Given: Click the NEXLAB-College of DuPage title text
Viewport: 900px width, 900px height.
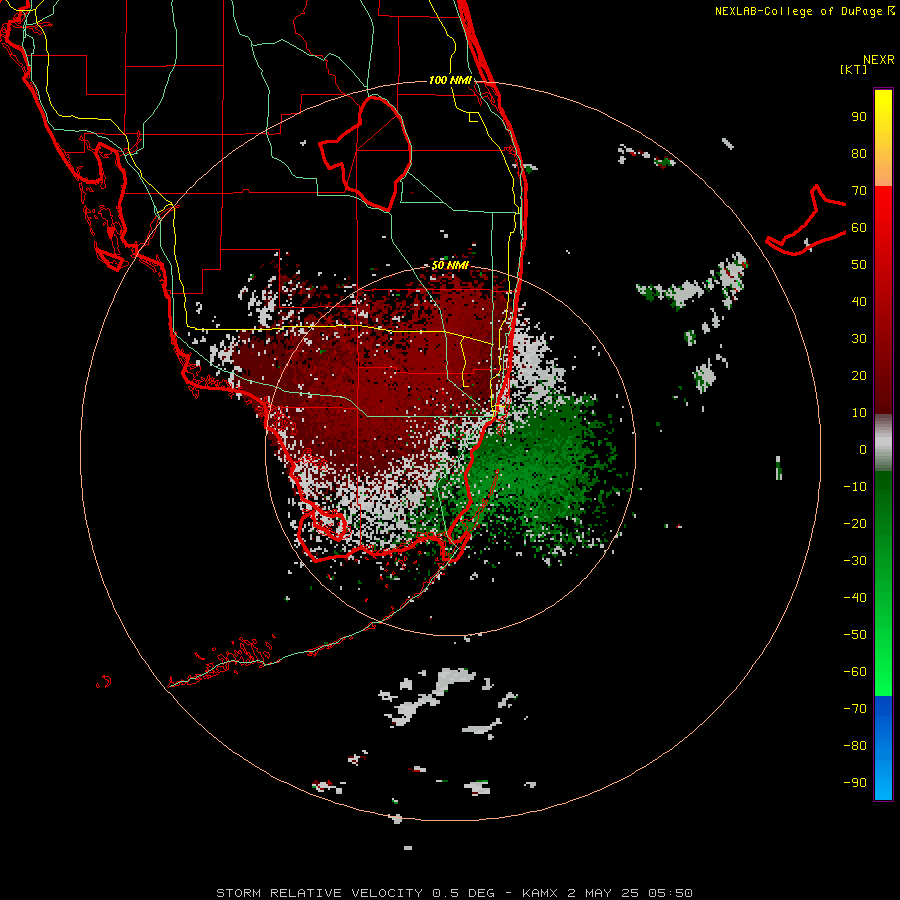Looking at the screenshot, I should click(x=800, y=11).
